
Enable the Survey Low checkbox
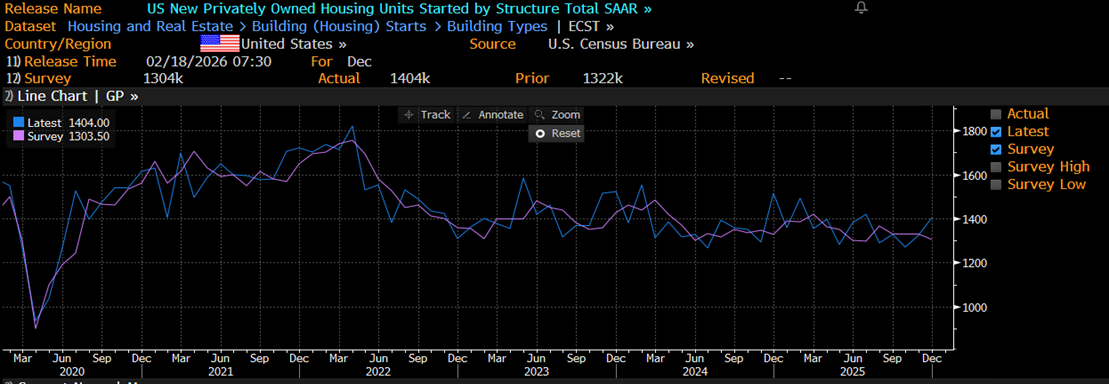click(x=996, y=185)
